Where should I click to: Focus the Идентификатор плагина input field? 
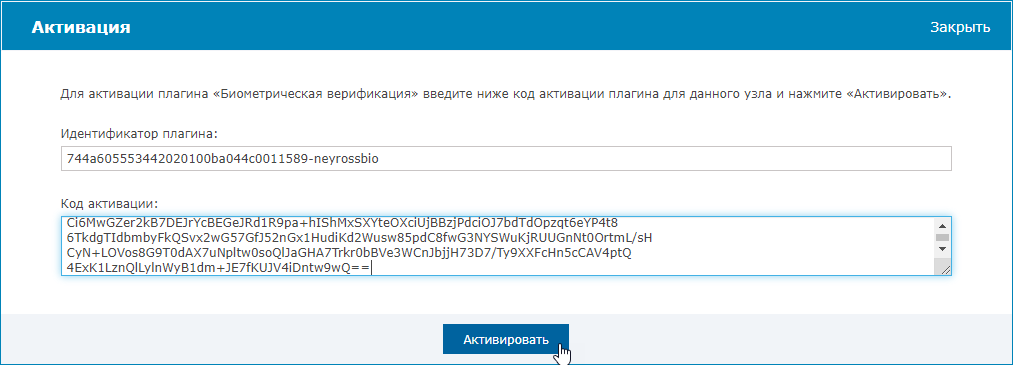pyautogui.click(x=506, y=158)
